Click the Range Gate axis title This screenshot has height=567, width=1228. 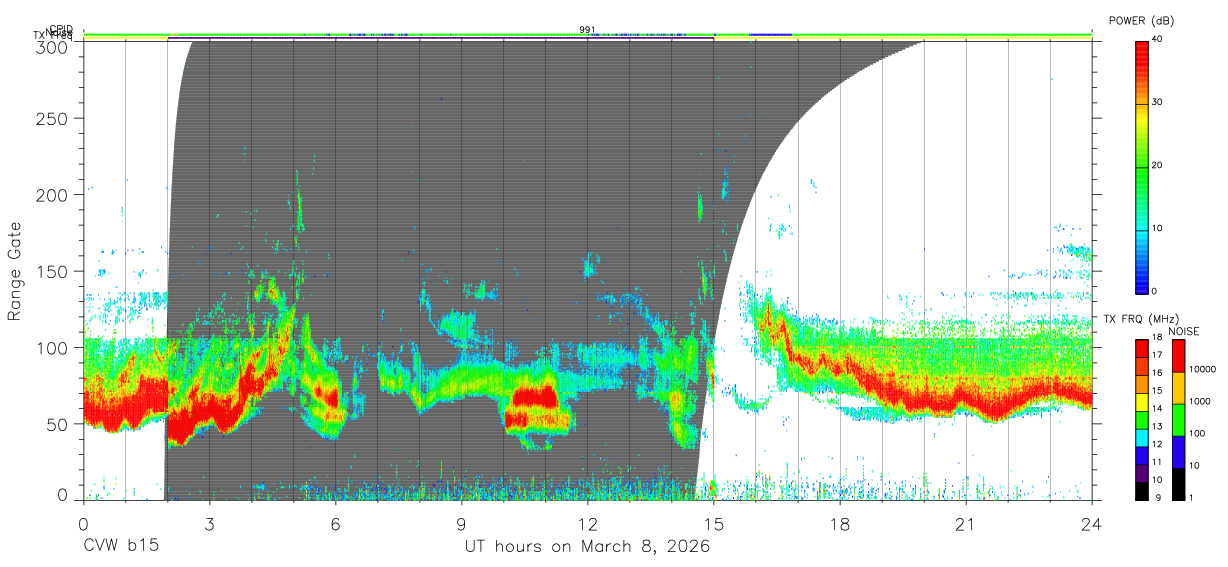[x=15, y=271]
